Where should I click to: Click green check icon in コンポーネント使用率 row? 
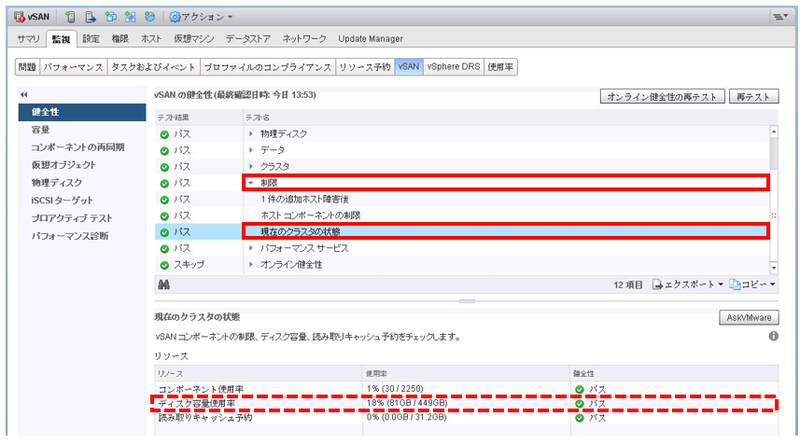(579, 389)
